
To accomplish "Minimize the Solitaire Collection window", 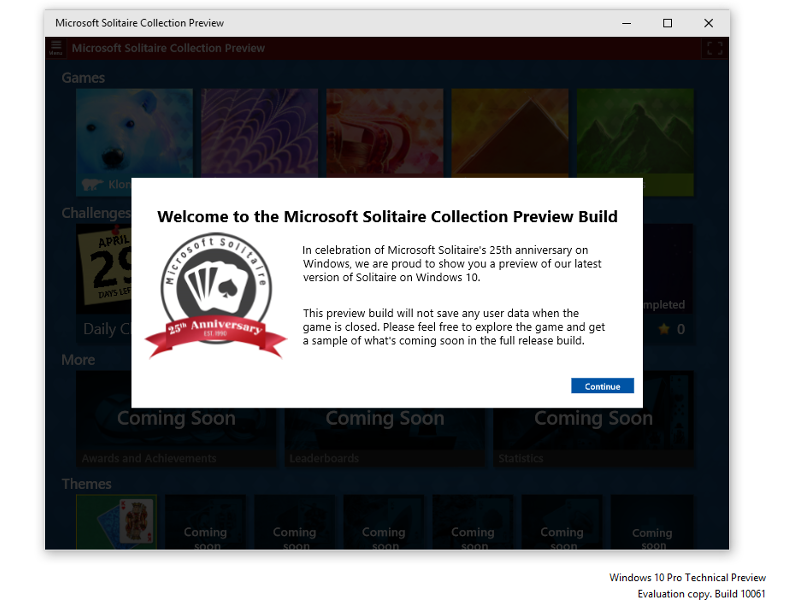I will click(x=627, y=23).
